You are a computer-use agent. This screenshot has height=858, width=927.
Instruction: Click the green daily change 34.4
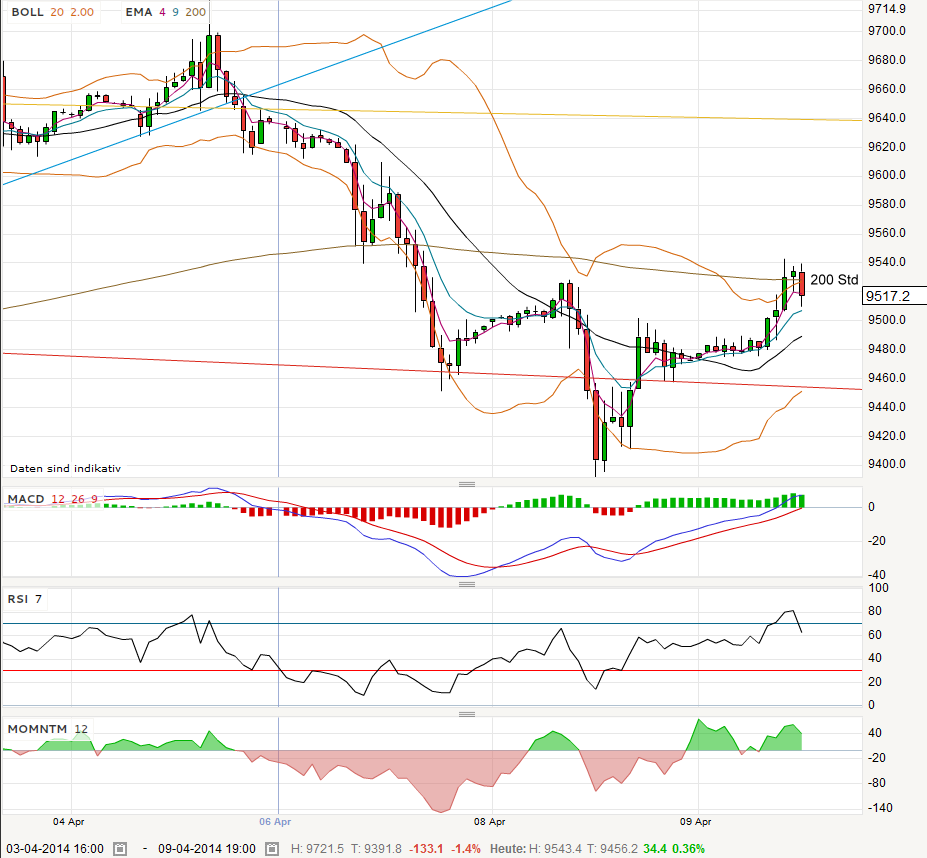click(654, 849)
